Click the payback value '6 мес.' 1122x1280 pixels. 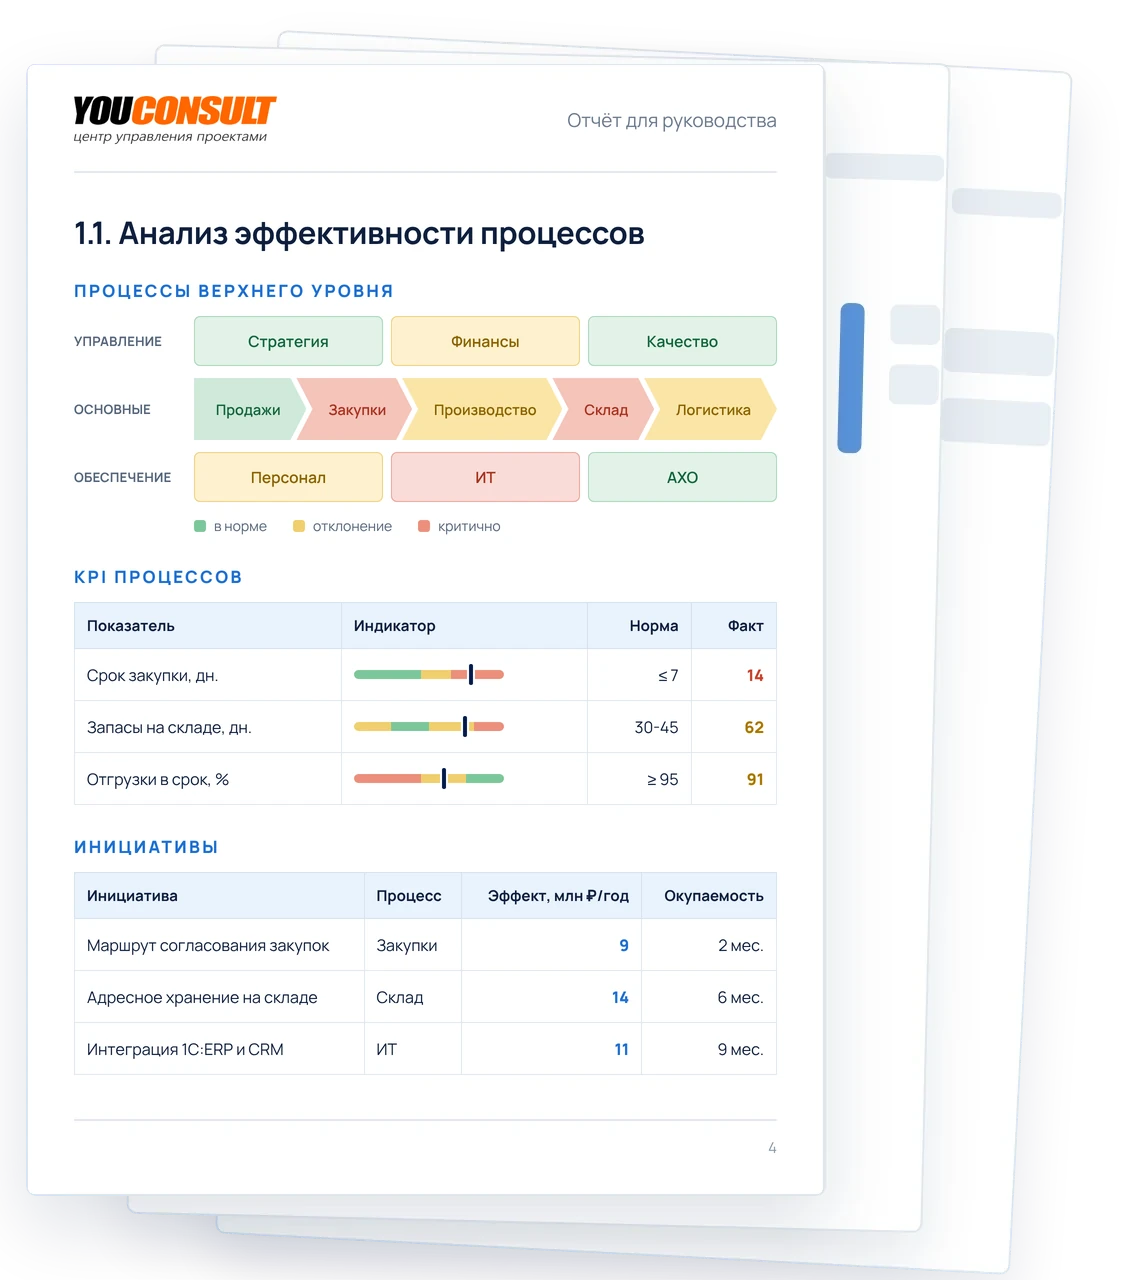tap(740, 998)
